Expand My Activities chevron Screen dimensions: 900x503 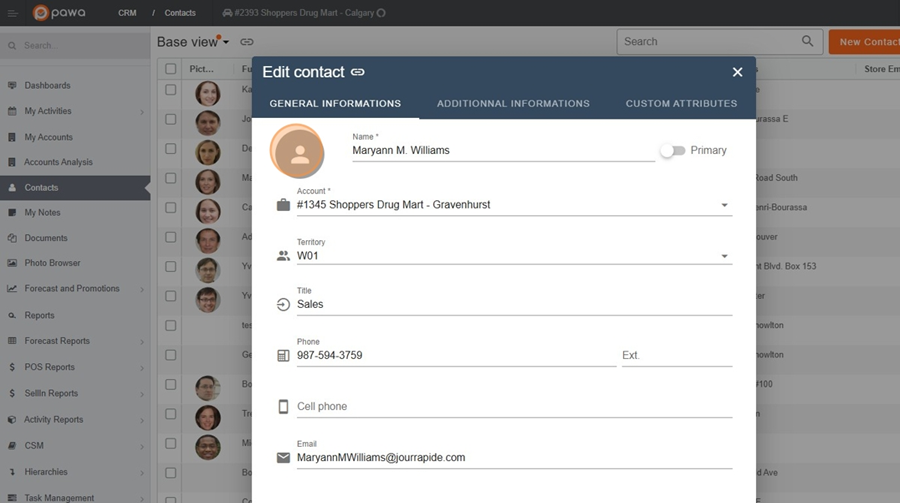point(142,111)
